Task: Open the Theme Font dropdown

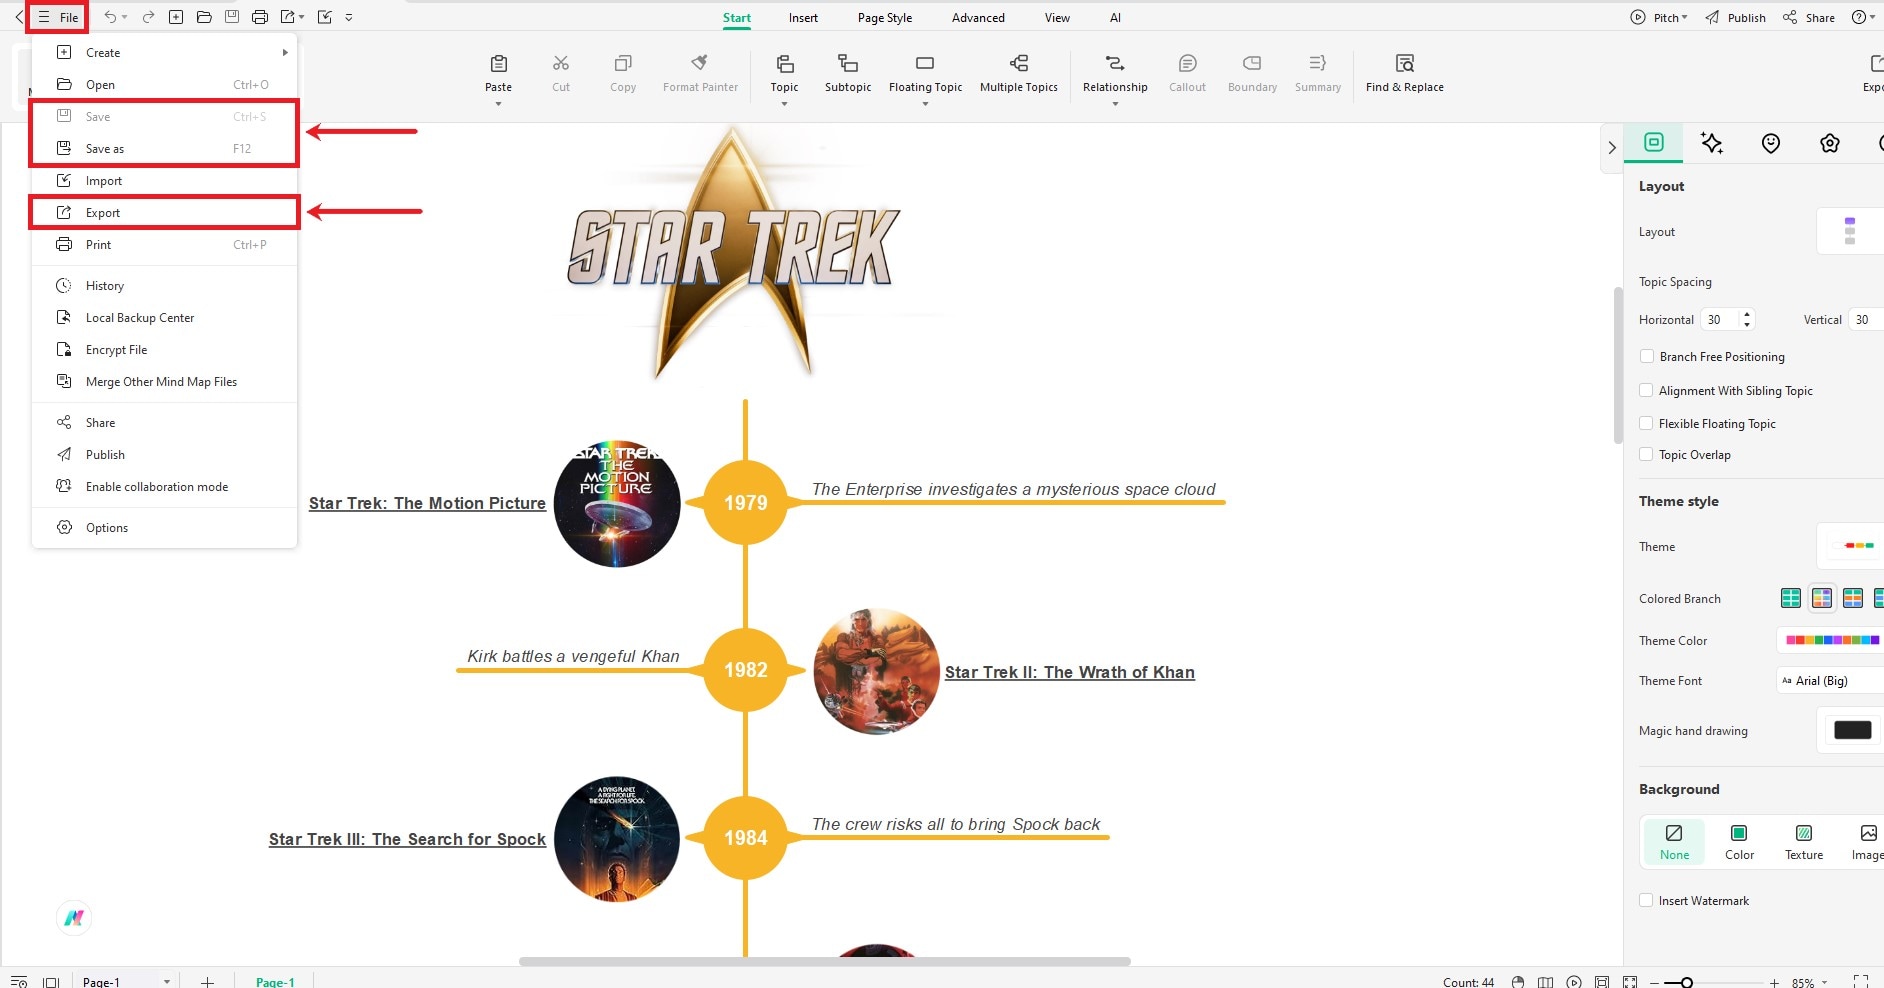Action: (1829, 680)
